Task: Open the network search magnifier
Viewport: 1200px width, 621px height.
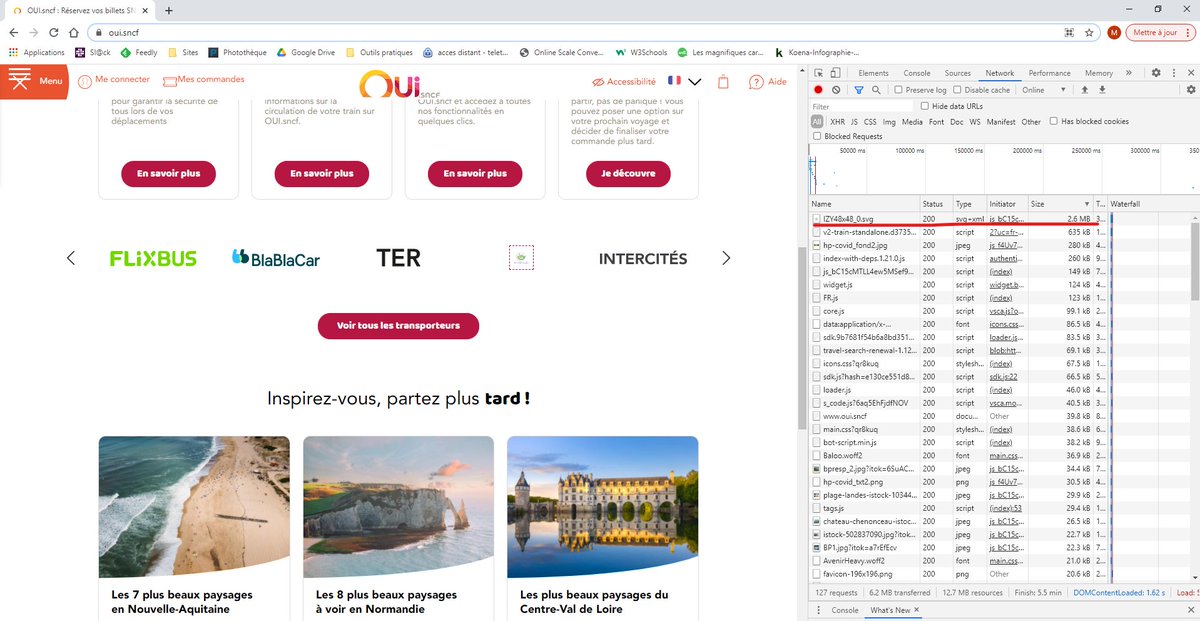Action: (x=876, y=90)
